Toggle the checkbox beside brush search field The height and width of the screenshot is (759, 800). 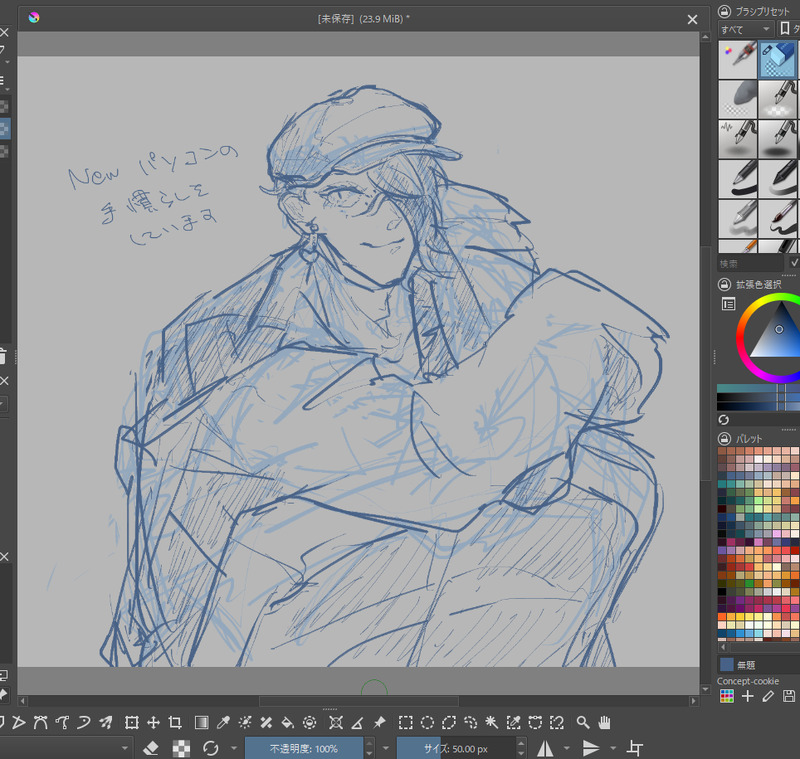[x=794, y=263]
